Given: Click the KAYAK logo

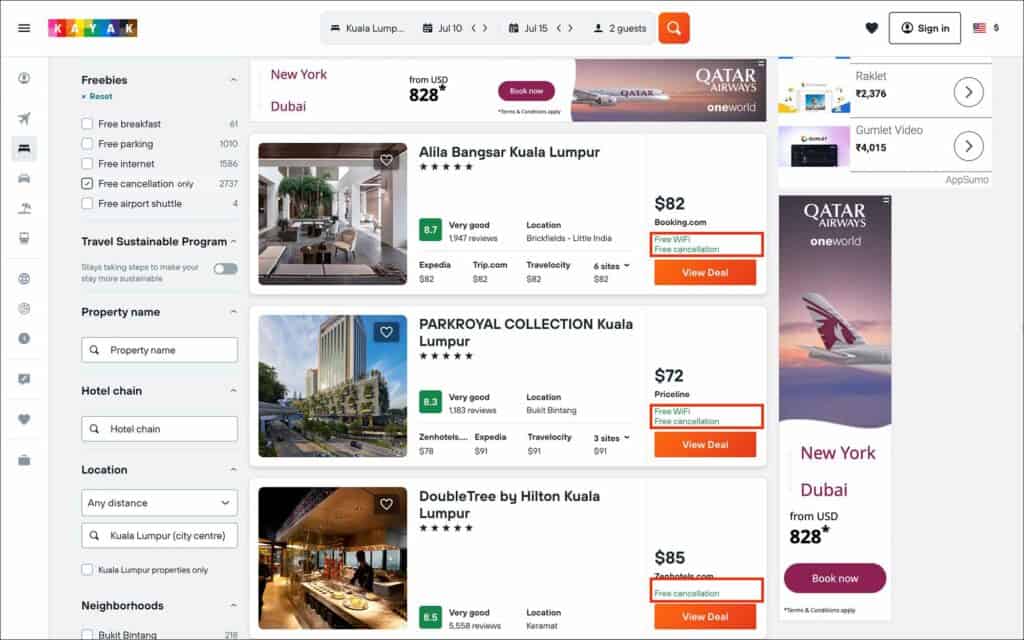Looking at the screenshot, I should [92, 28].
